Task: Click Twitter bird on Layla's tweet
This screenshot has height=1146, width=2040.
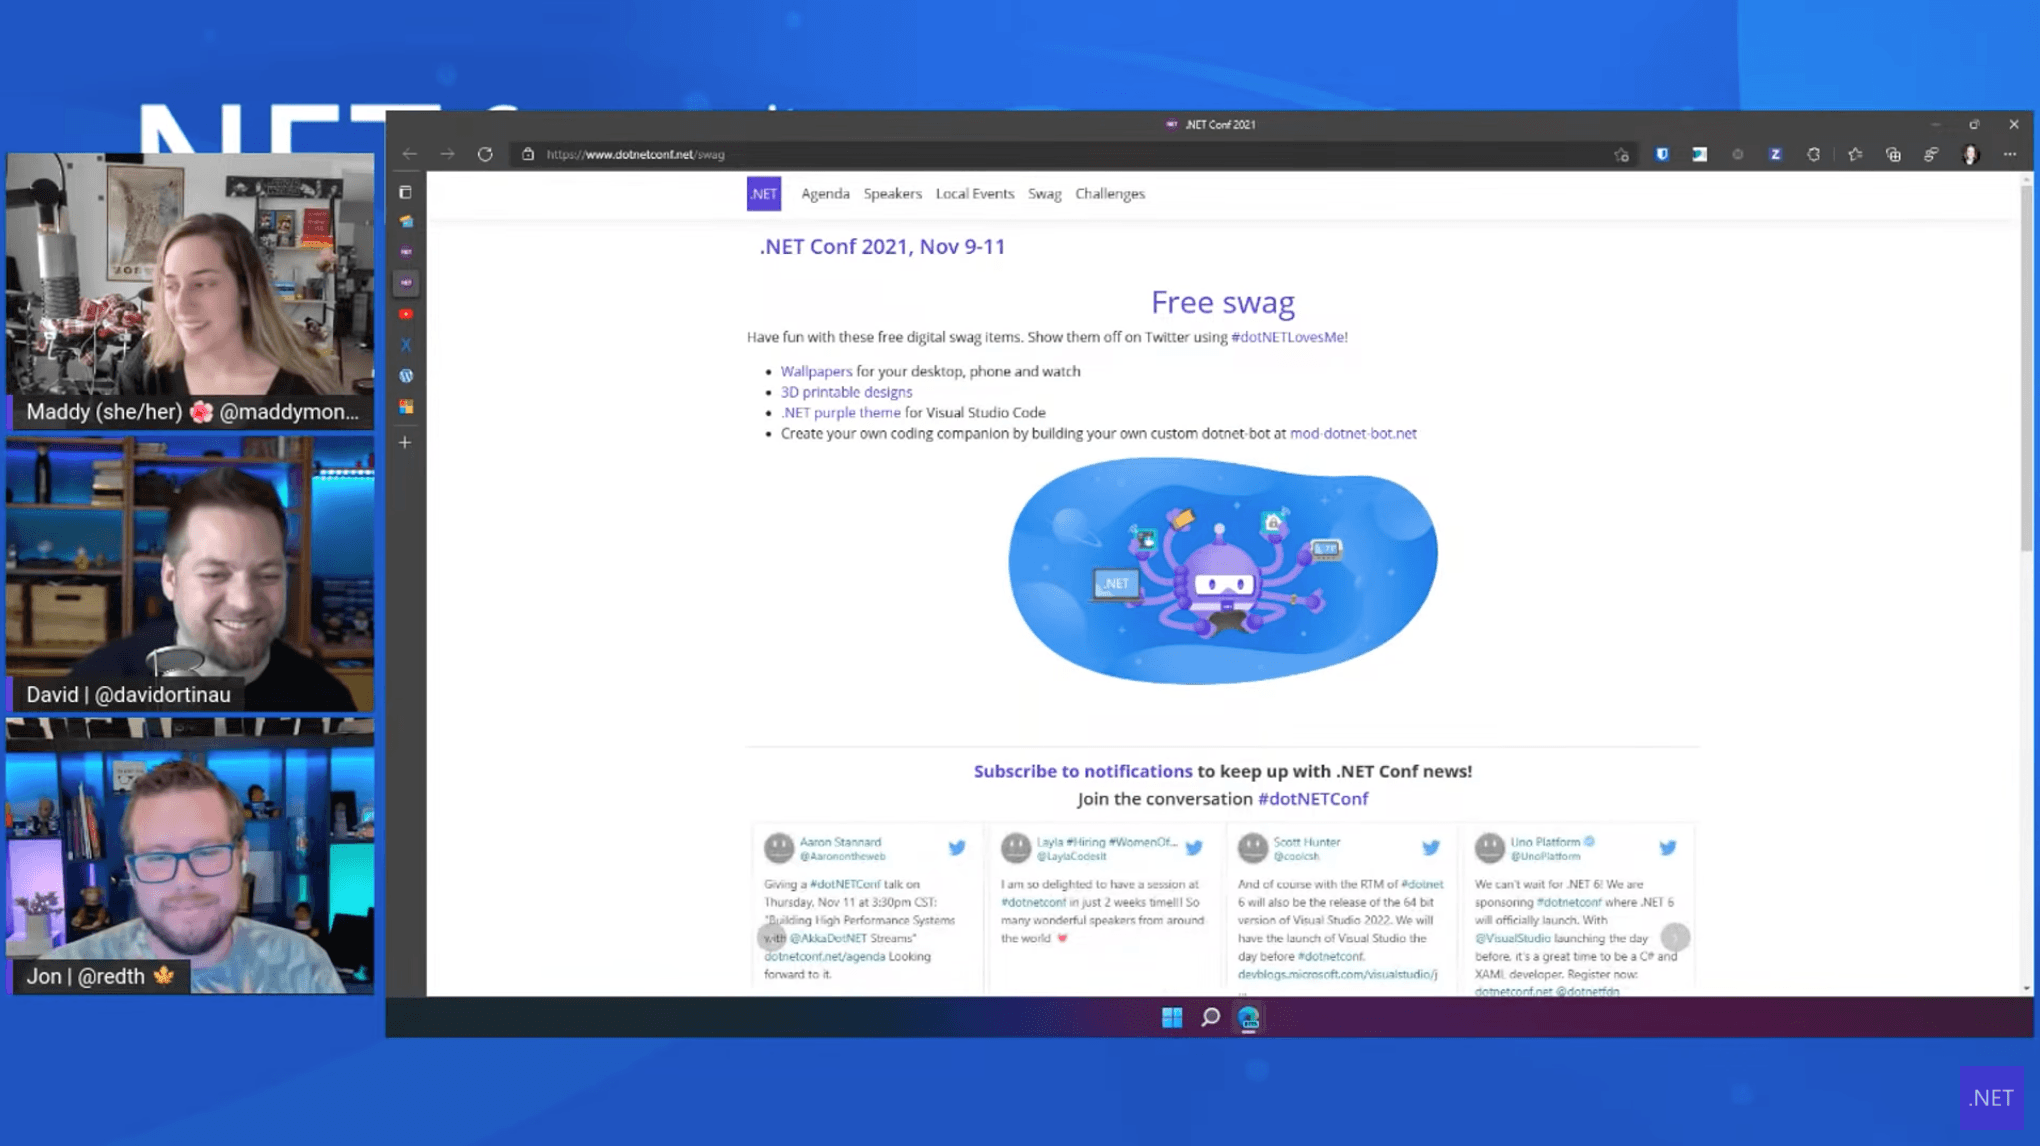Action: click(x=1194, y=848)
